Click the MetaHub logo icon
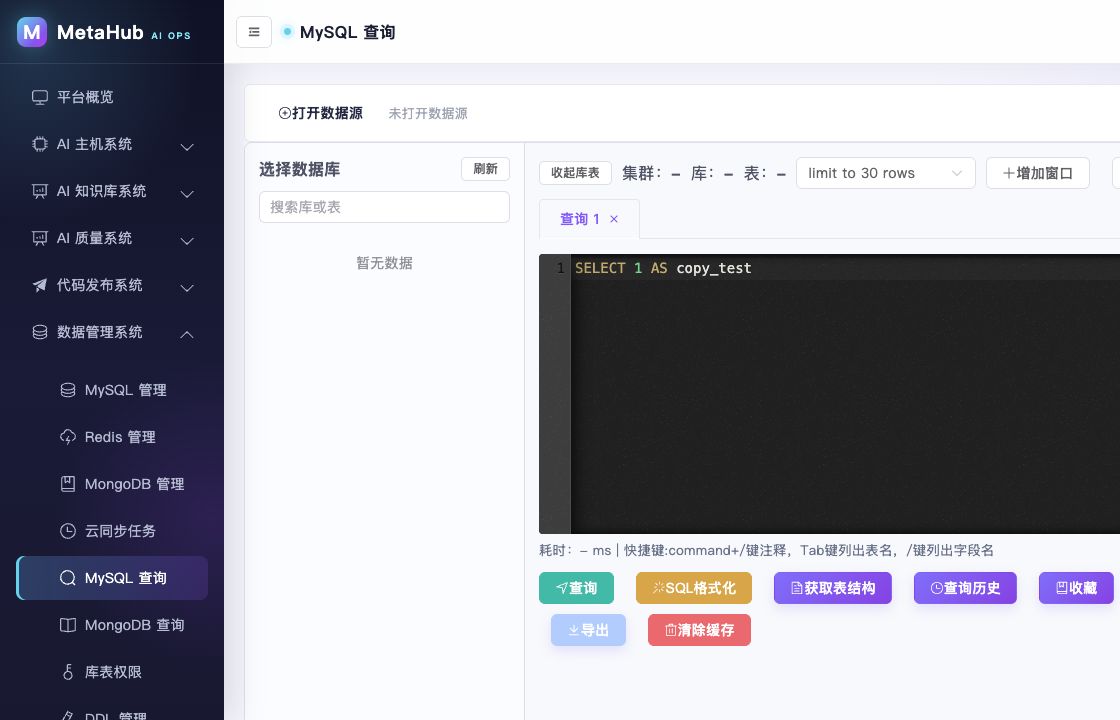Image resolution: width=1120 pixels, height=720 pixels. tap(32, 32)
